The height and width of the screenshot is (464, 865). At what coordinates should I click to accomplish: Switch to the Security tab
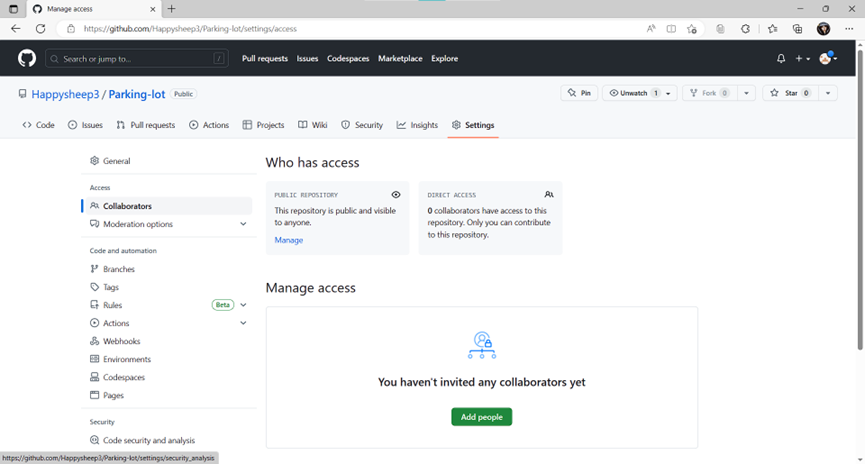point(362,125)
